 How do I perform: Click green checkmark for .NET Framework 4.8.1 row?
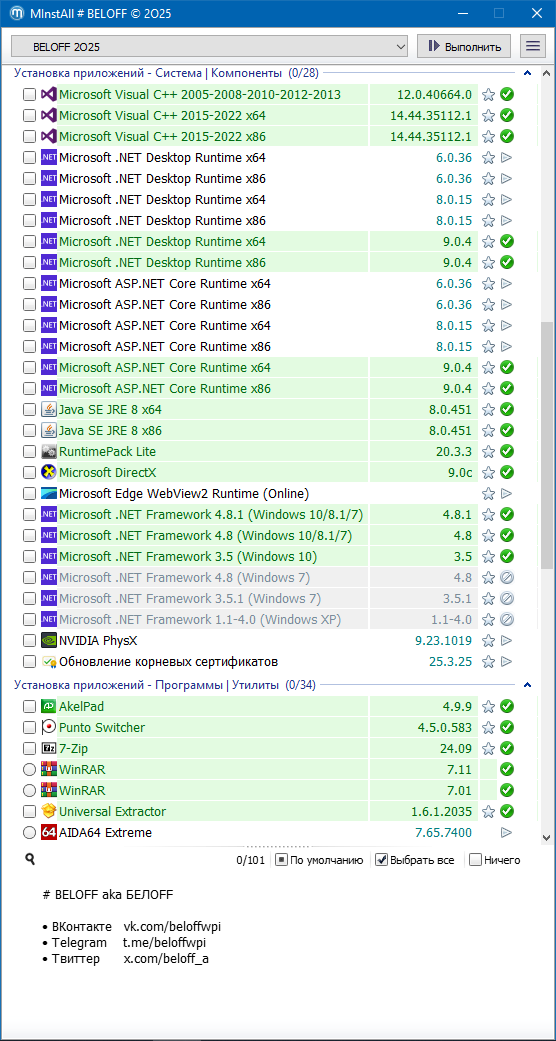[507, 515]
